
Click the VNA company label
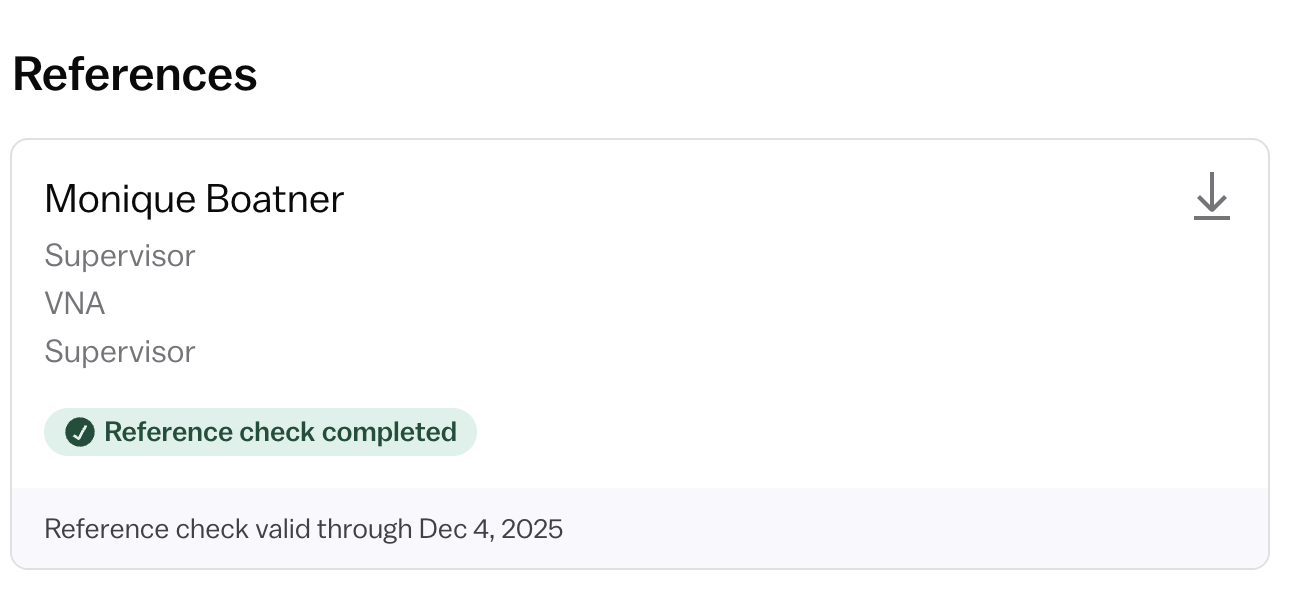tap(75, 304)
